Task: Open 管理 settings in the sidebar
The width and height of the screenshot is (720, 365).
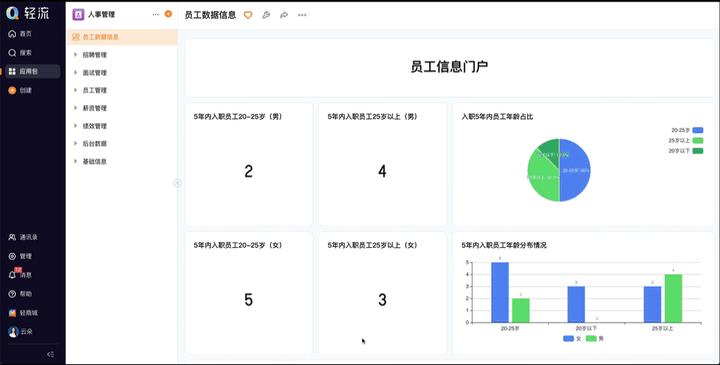Action: click(x=20, y=256)
